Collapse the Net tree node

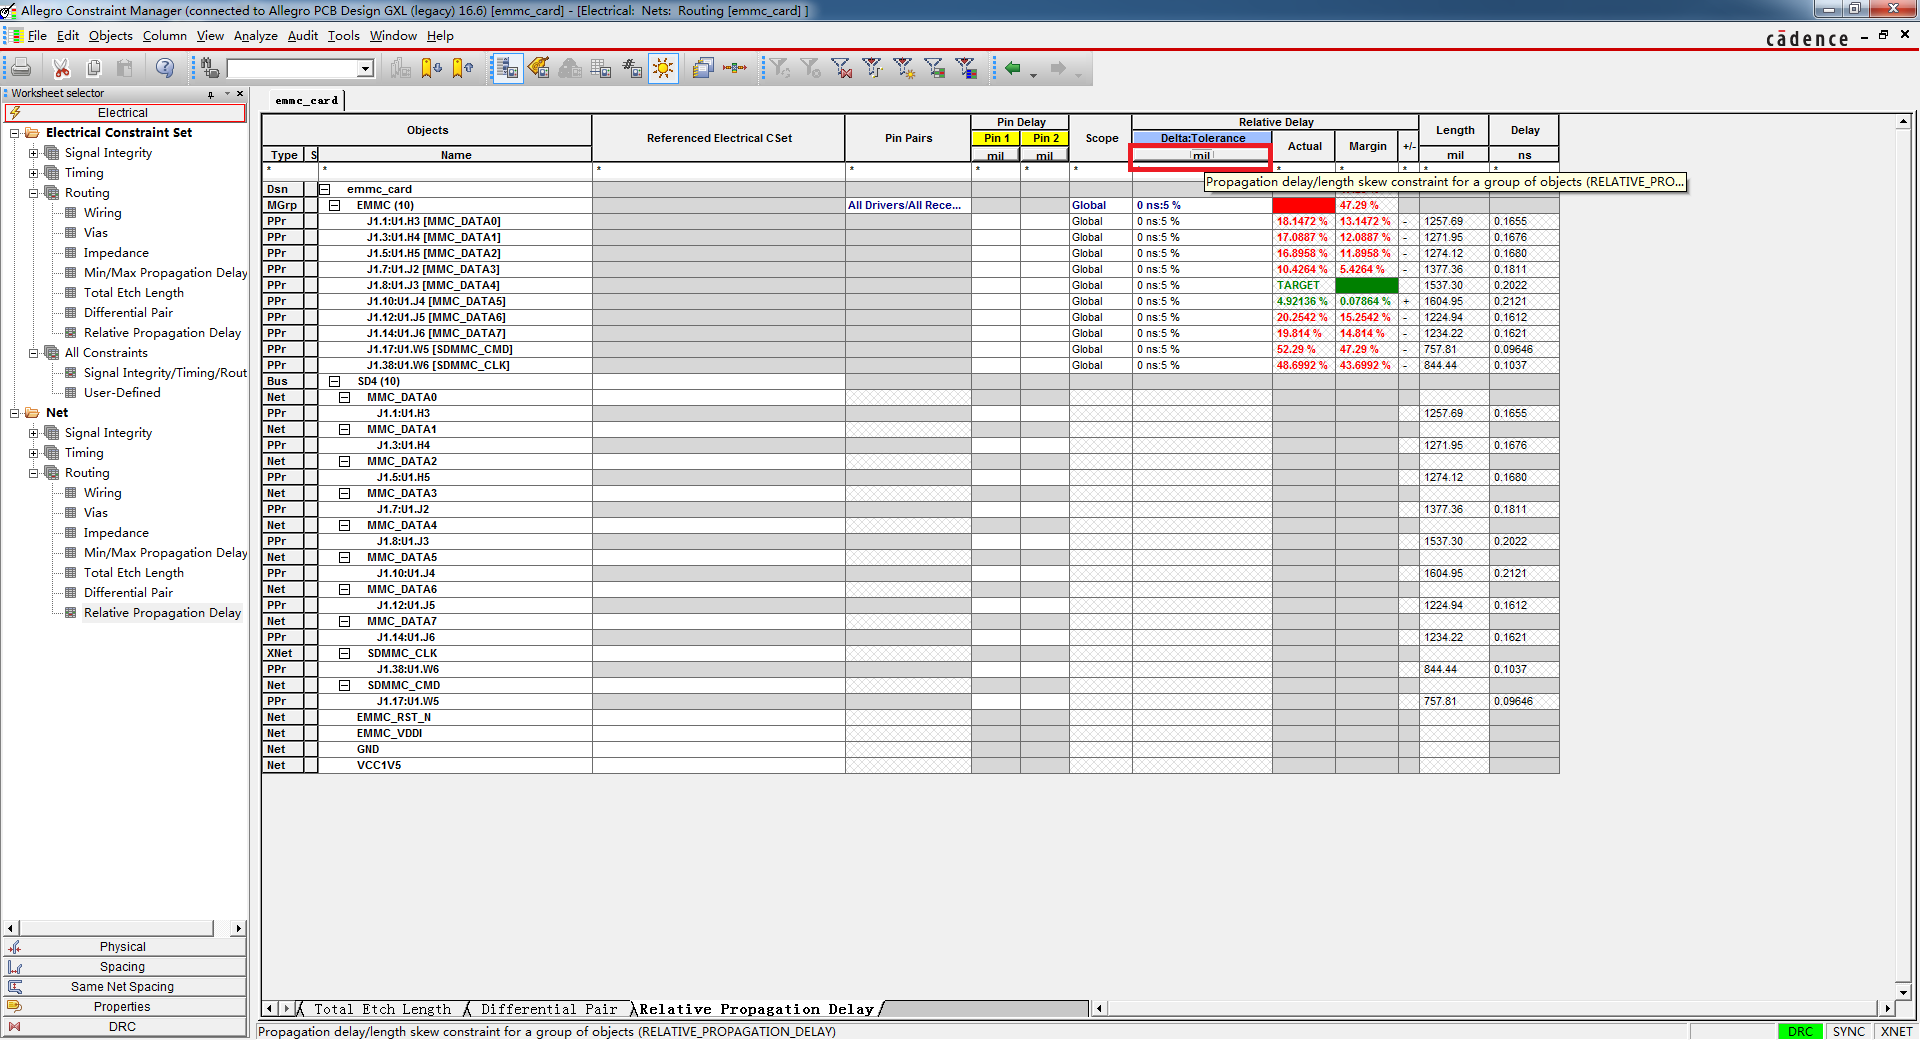click(x=15, y=413)
